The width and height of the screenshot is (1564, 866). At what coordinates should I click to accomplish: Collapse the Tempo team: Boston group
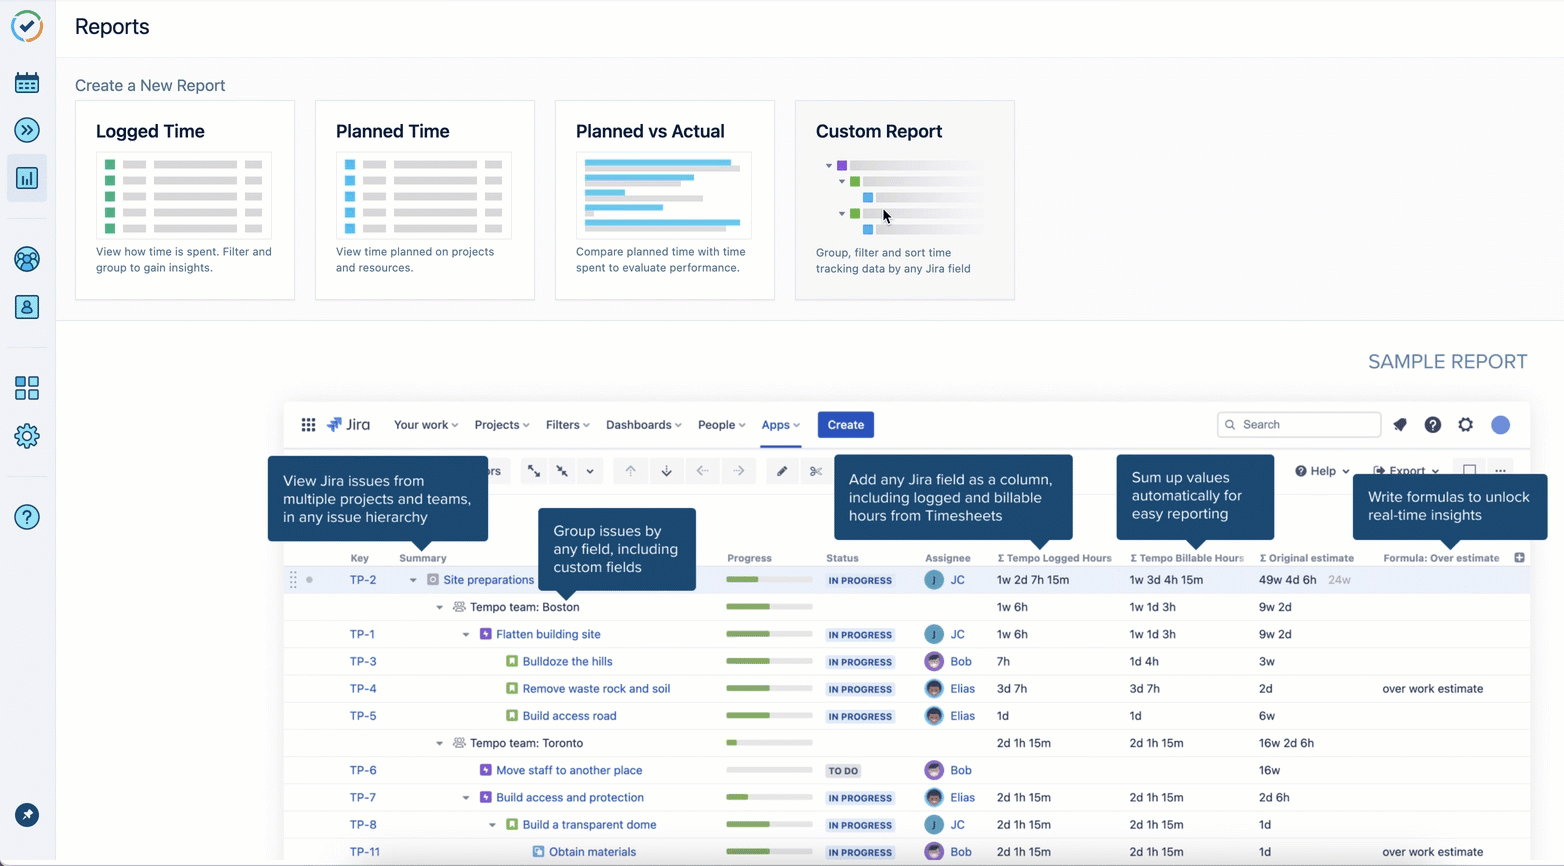coord(439,607)
